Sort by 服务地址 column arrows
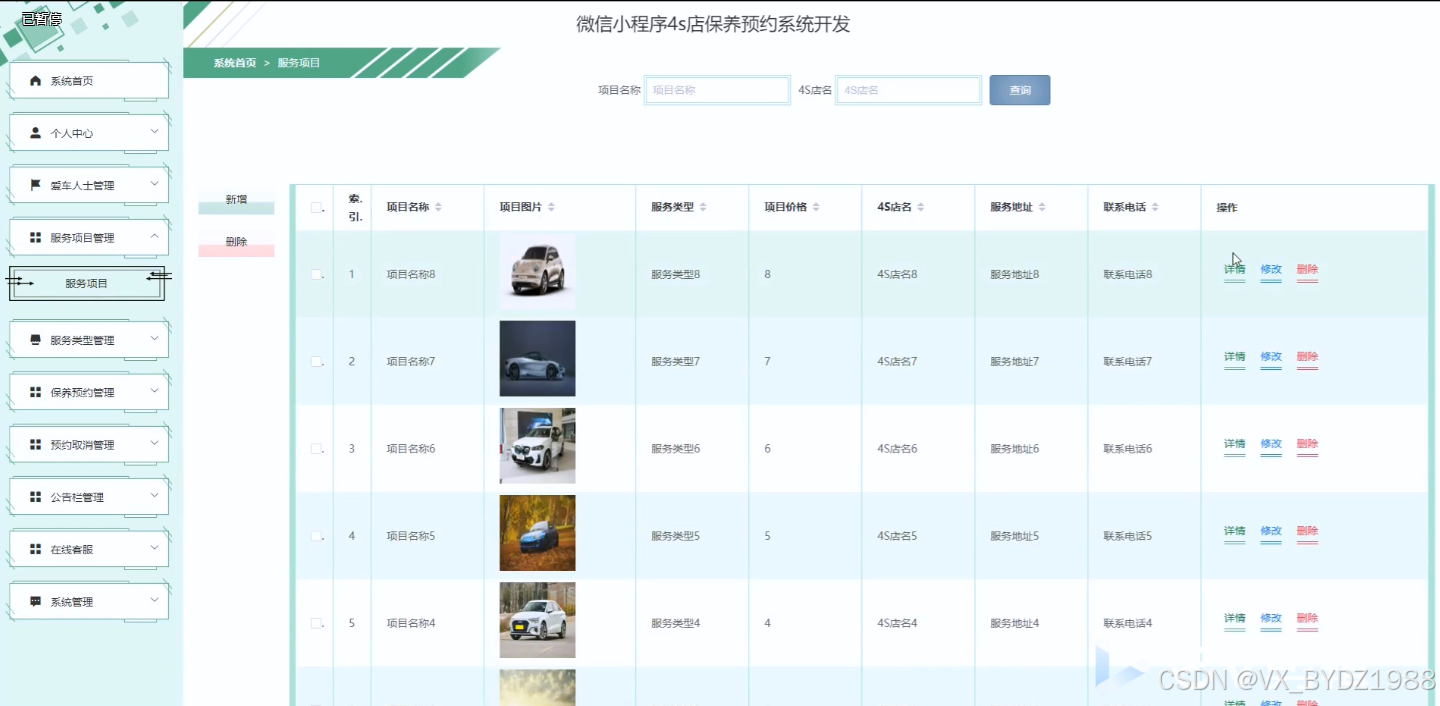Viewport: 1440px width, 706px height. 1041,207
